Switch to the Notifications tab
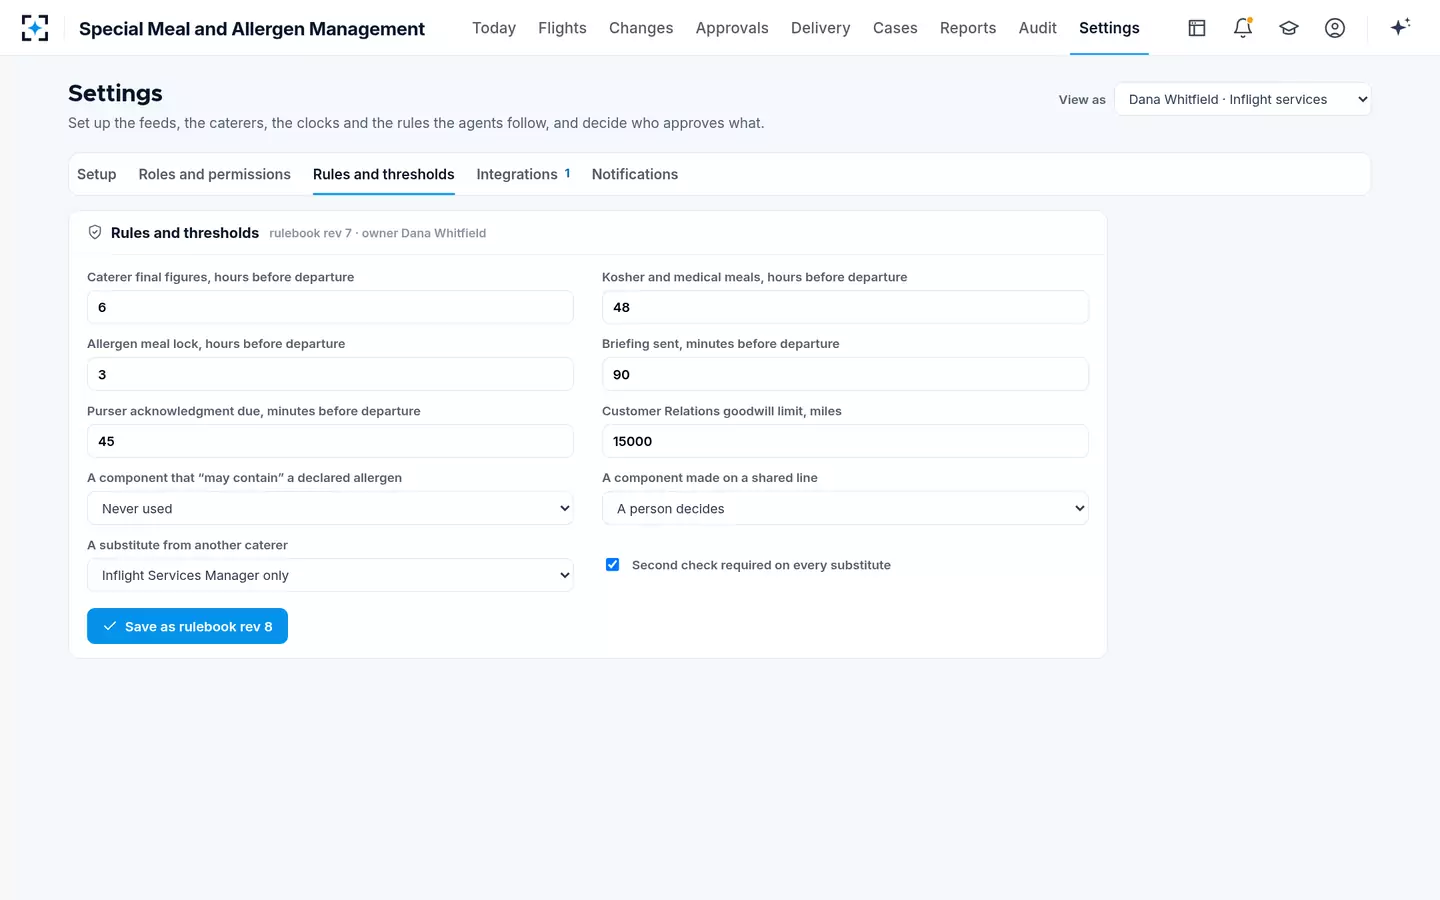Viewport: 1440px width, 900px height. coord(635,174)
